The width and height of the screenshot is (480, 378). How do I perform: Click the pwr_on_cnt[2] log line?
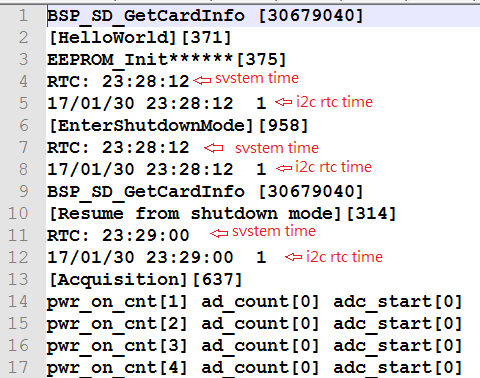(x=254, y=324)
